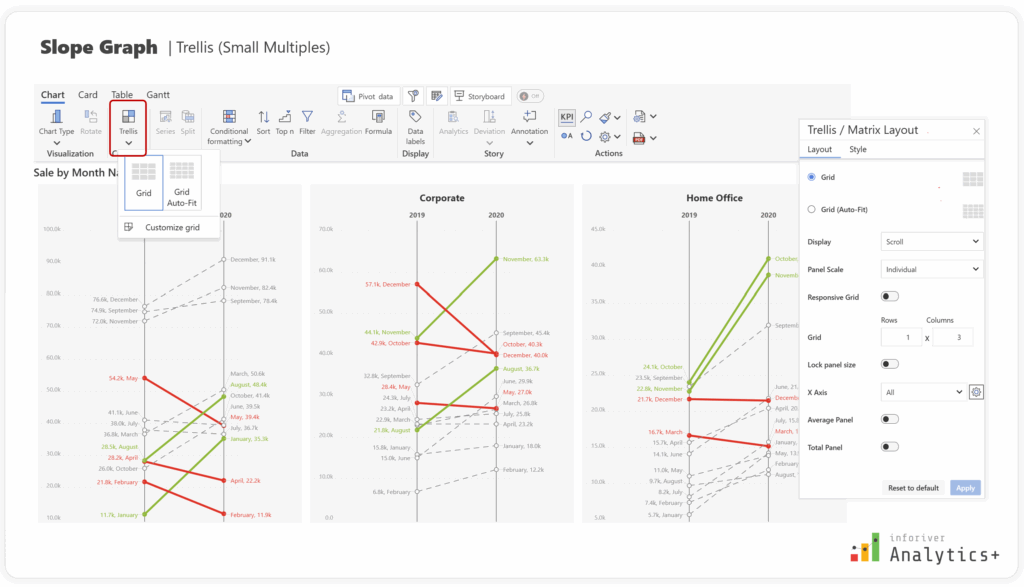Click the X Axis settings gear

point(976,392)
